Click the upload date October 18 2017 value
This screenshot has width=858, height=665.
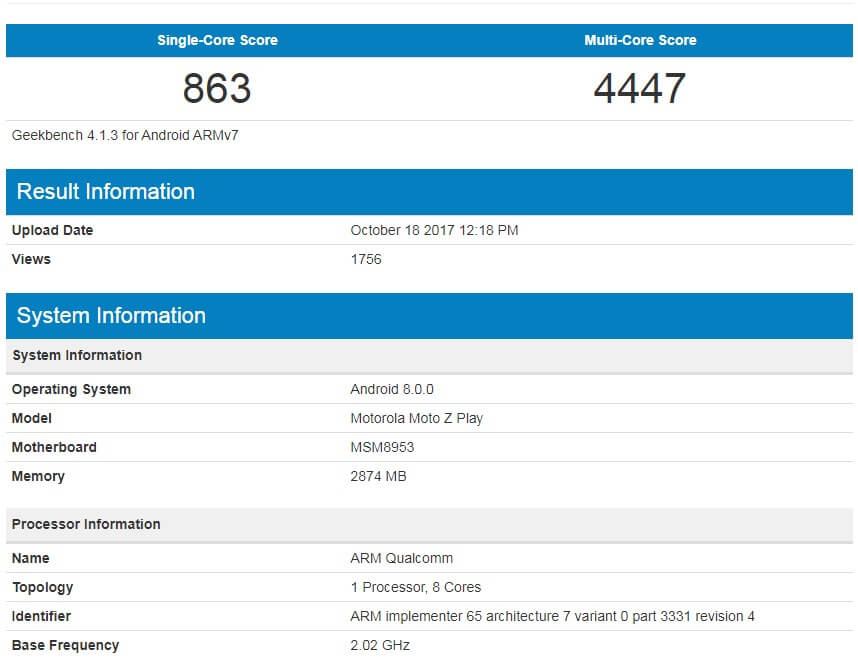[434, 230]
